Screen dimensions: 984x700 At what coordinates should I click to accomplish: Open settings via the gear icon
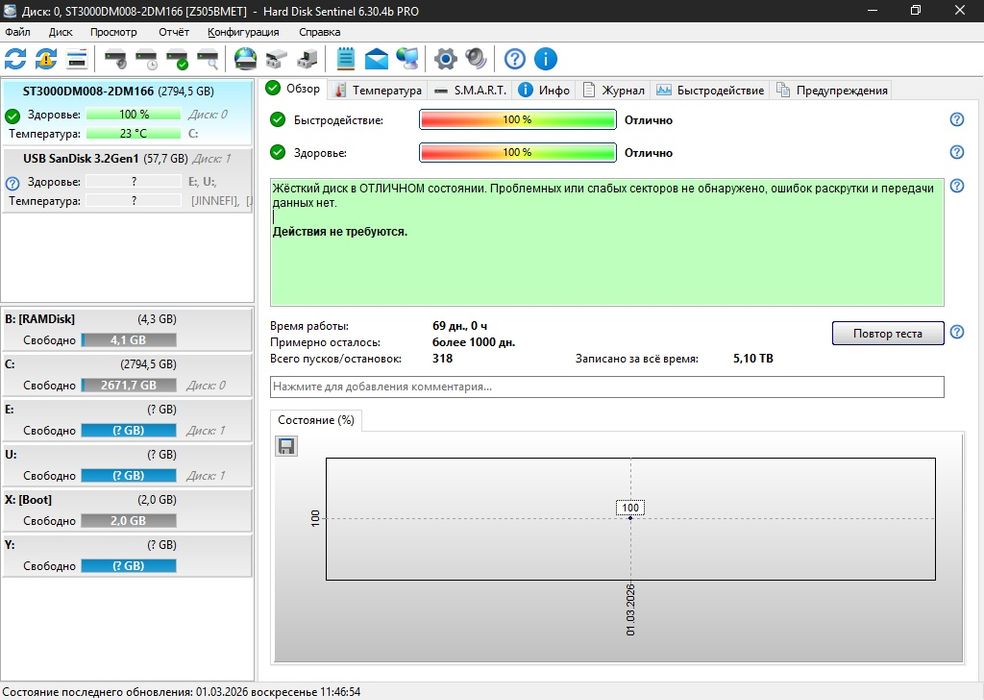(445, 59)
